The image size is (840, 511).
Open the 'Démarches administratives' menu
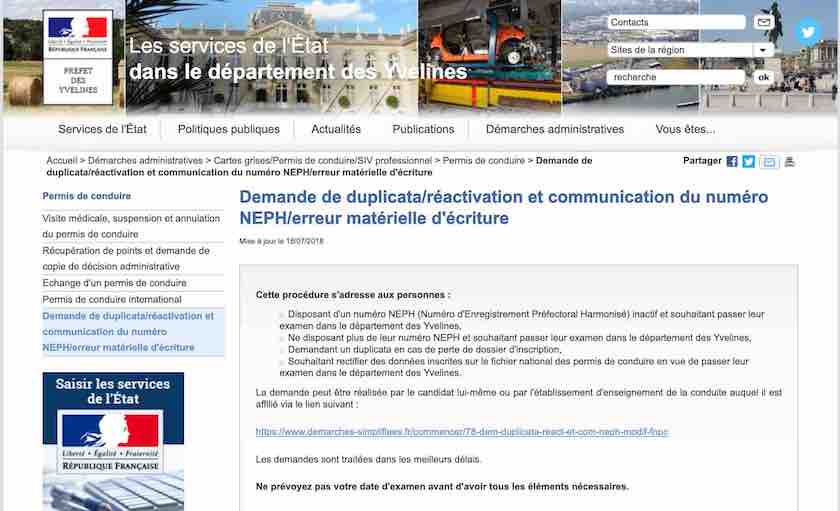coord(554,129)
